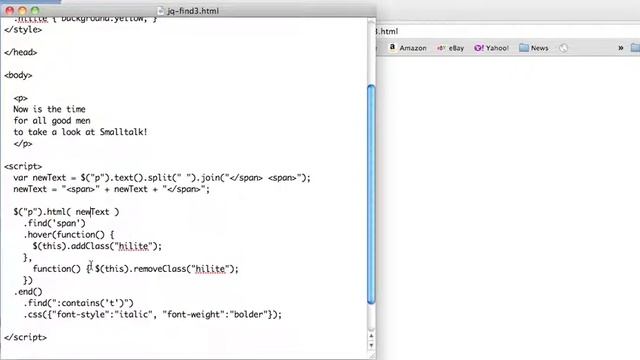
Task: Click the line .find('span')
Action: [54, 223]
